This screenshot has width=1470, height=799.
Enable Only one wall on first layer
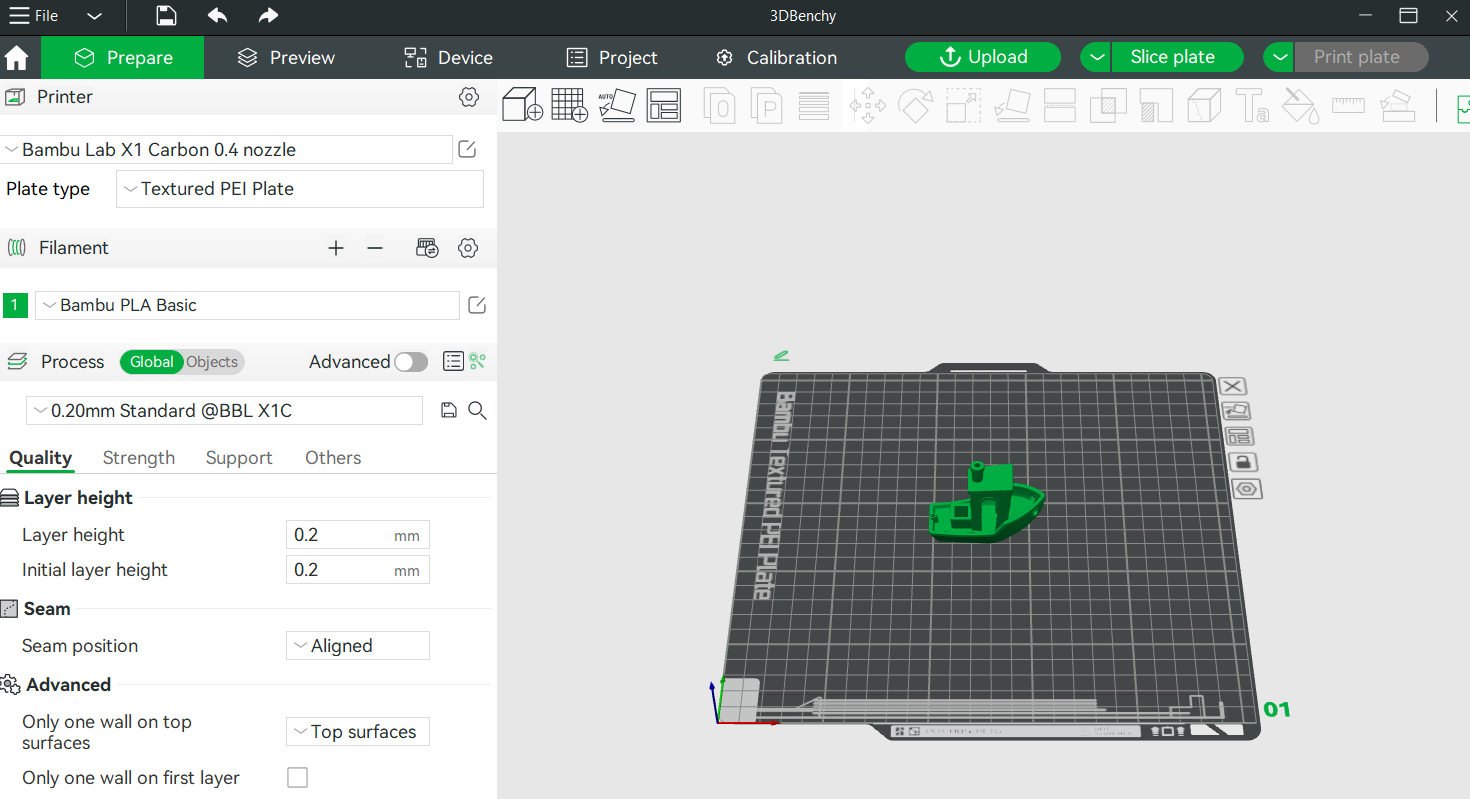pos(297,777)
